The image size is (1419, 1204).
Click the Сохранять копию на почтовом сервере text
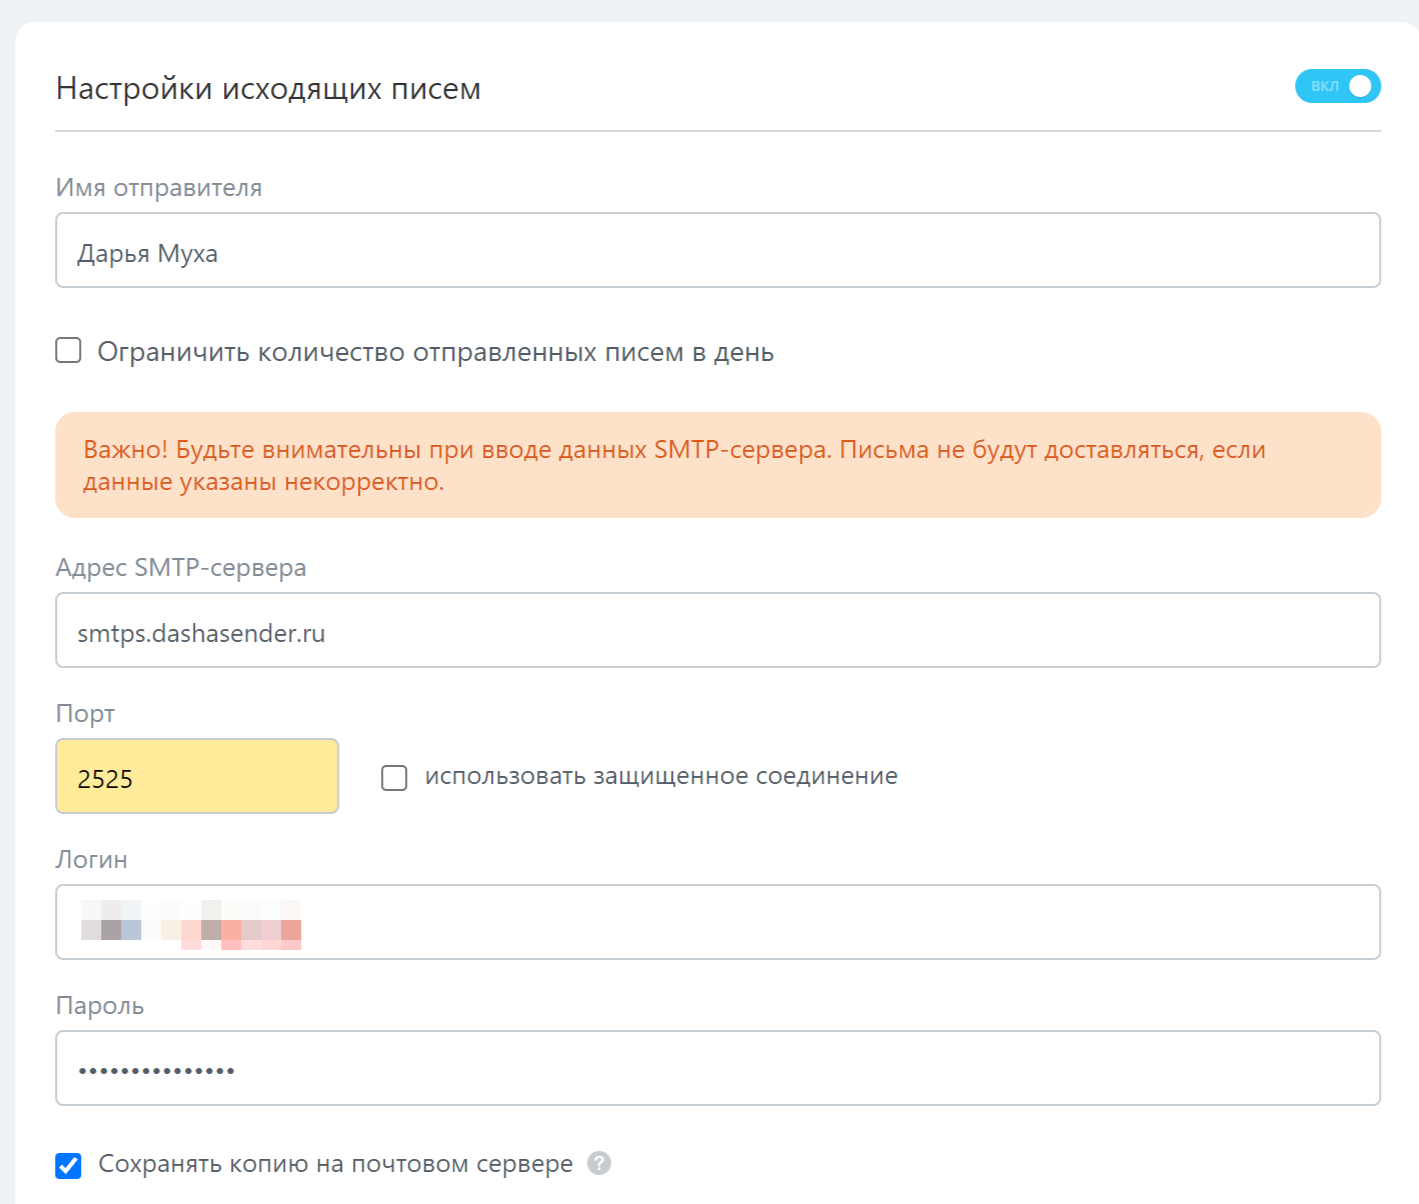click(x=335, y=1164)
